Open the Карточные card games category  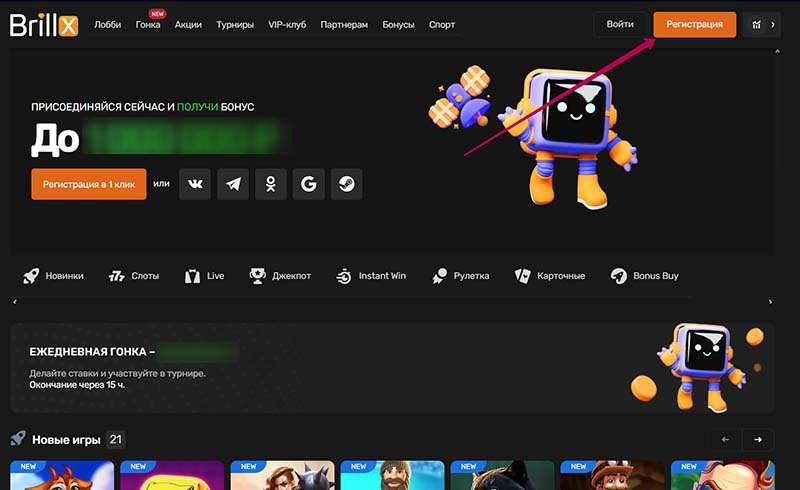pyautogui.click(x=549, y=275)
